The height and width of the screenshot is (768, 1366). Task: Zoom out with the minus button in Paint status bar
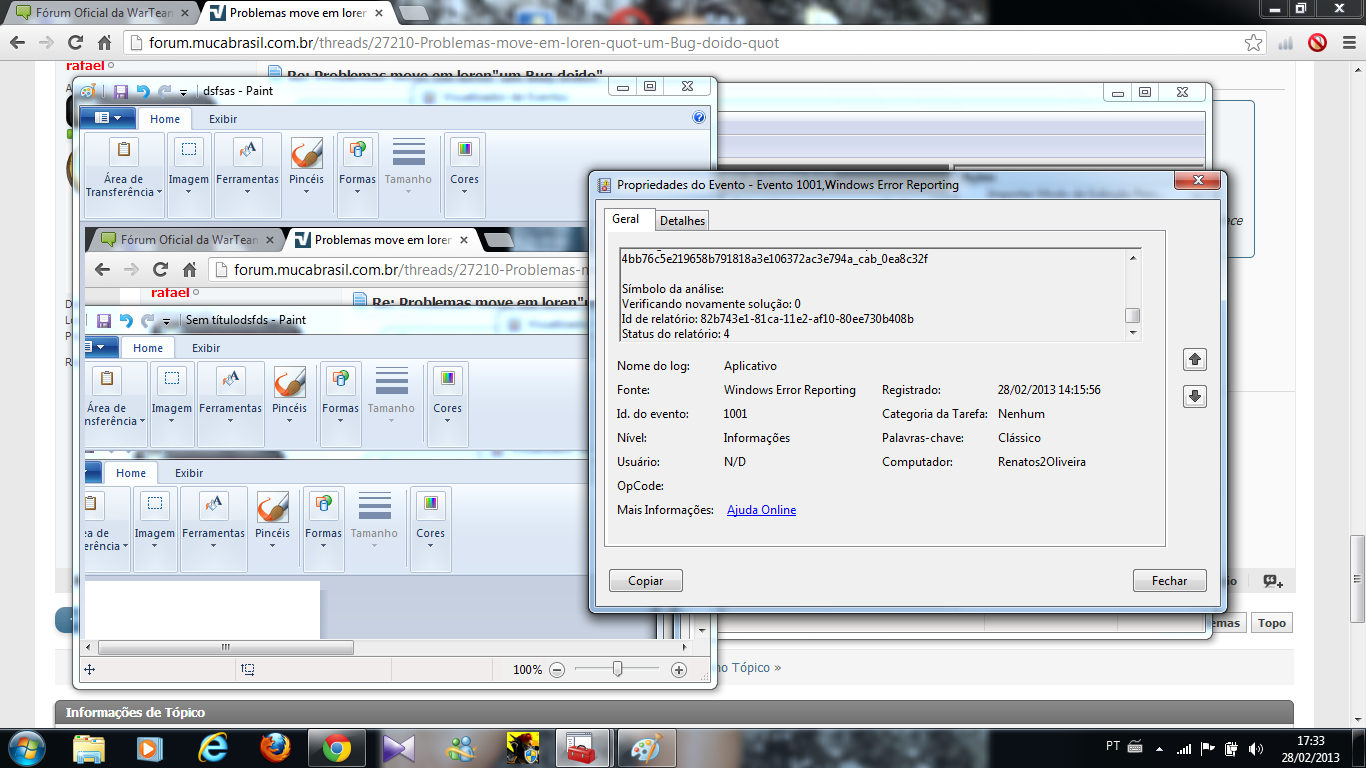557,670
